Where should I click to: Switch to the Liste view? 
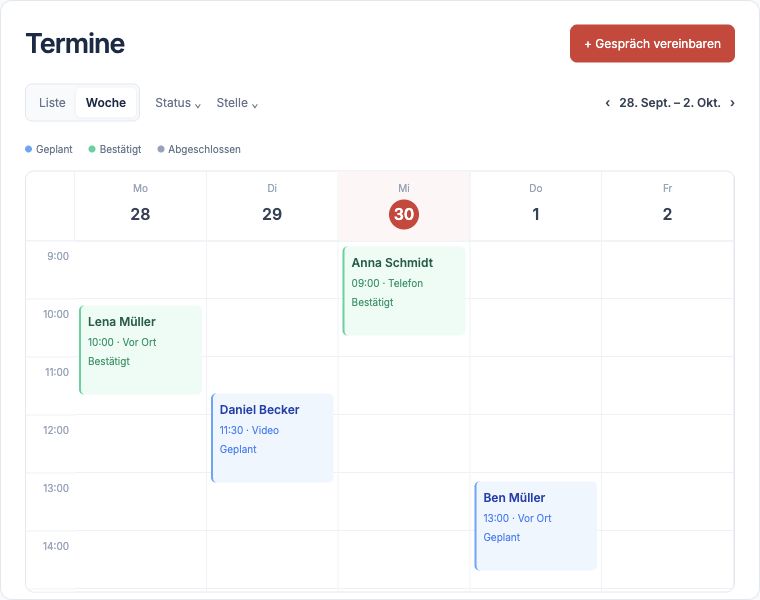pos(52,103)
